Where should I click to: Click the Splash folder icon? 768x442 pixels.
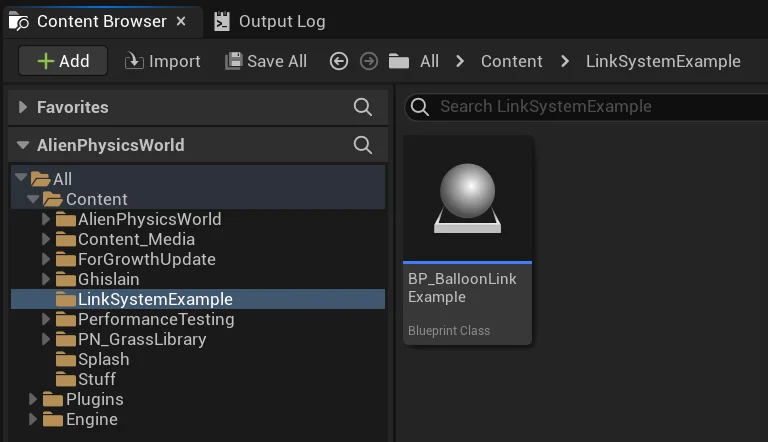tap(66, 359)
